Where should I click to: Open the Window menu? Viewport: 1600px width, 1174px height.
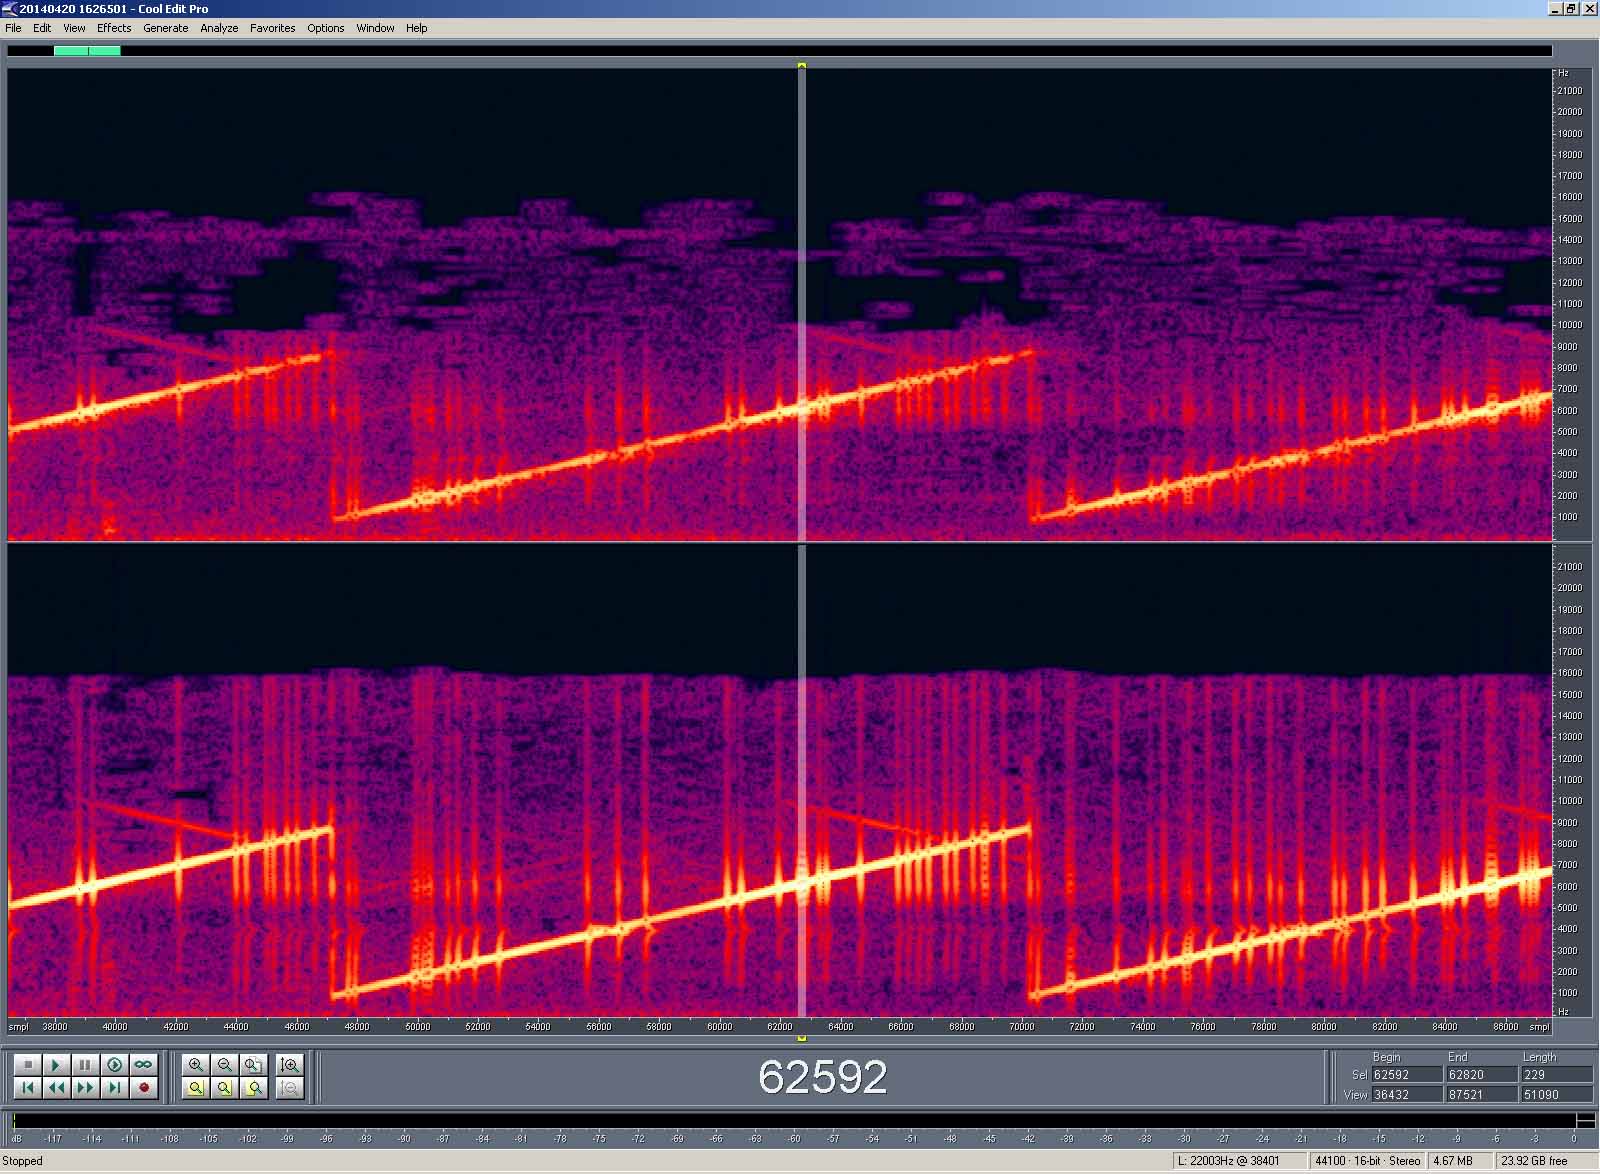coord(375,28)
